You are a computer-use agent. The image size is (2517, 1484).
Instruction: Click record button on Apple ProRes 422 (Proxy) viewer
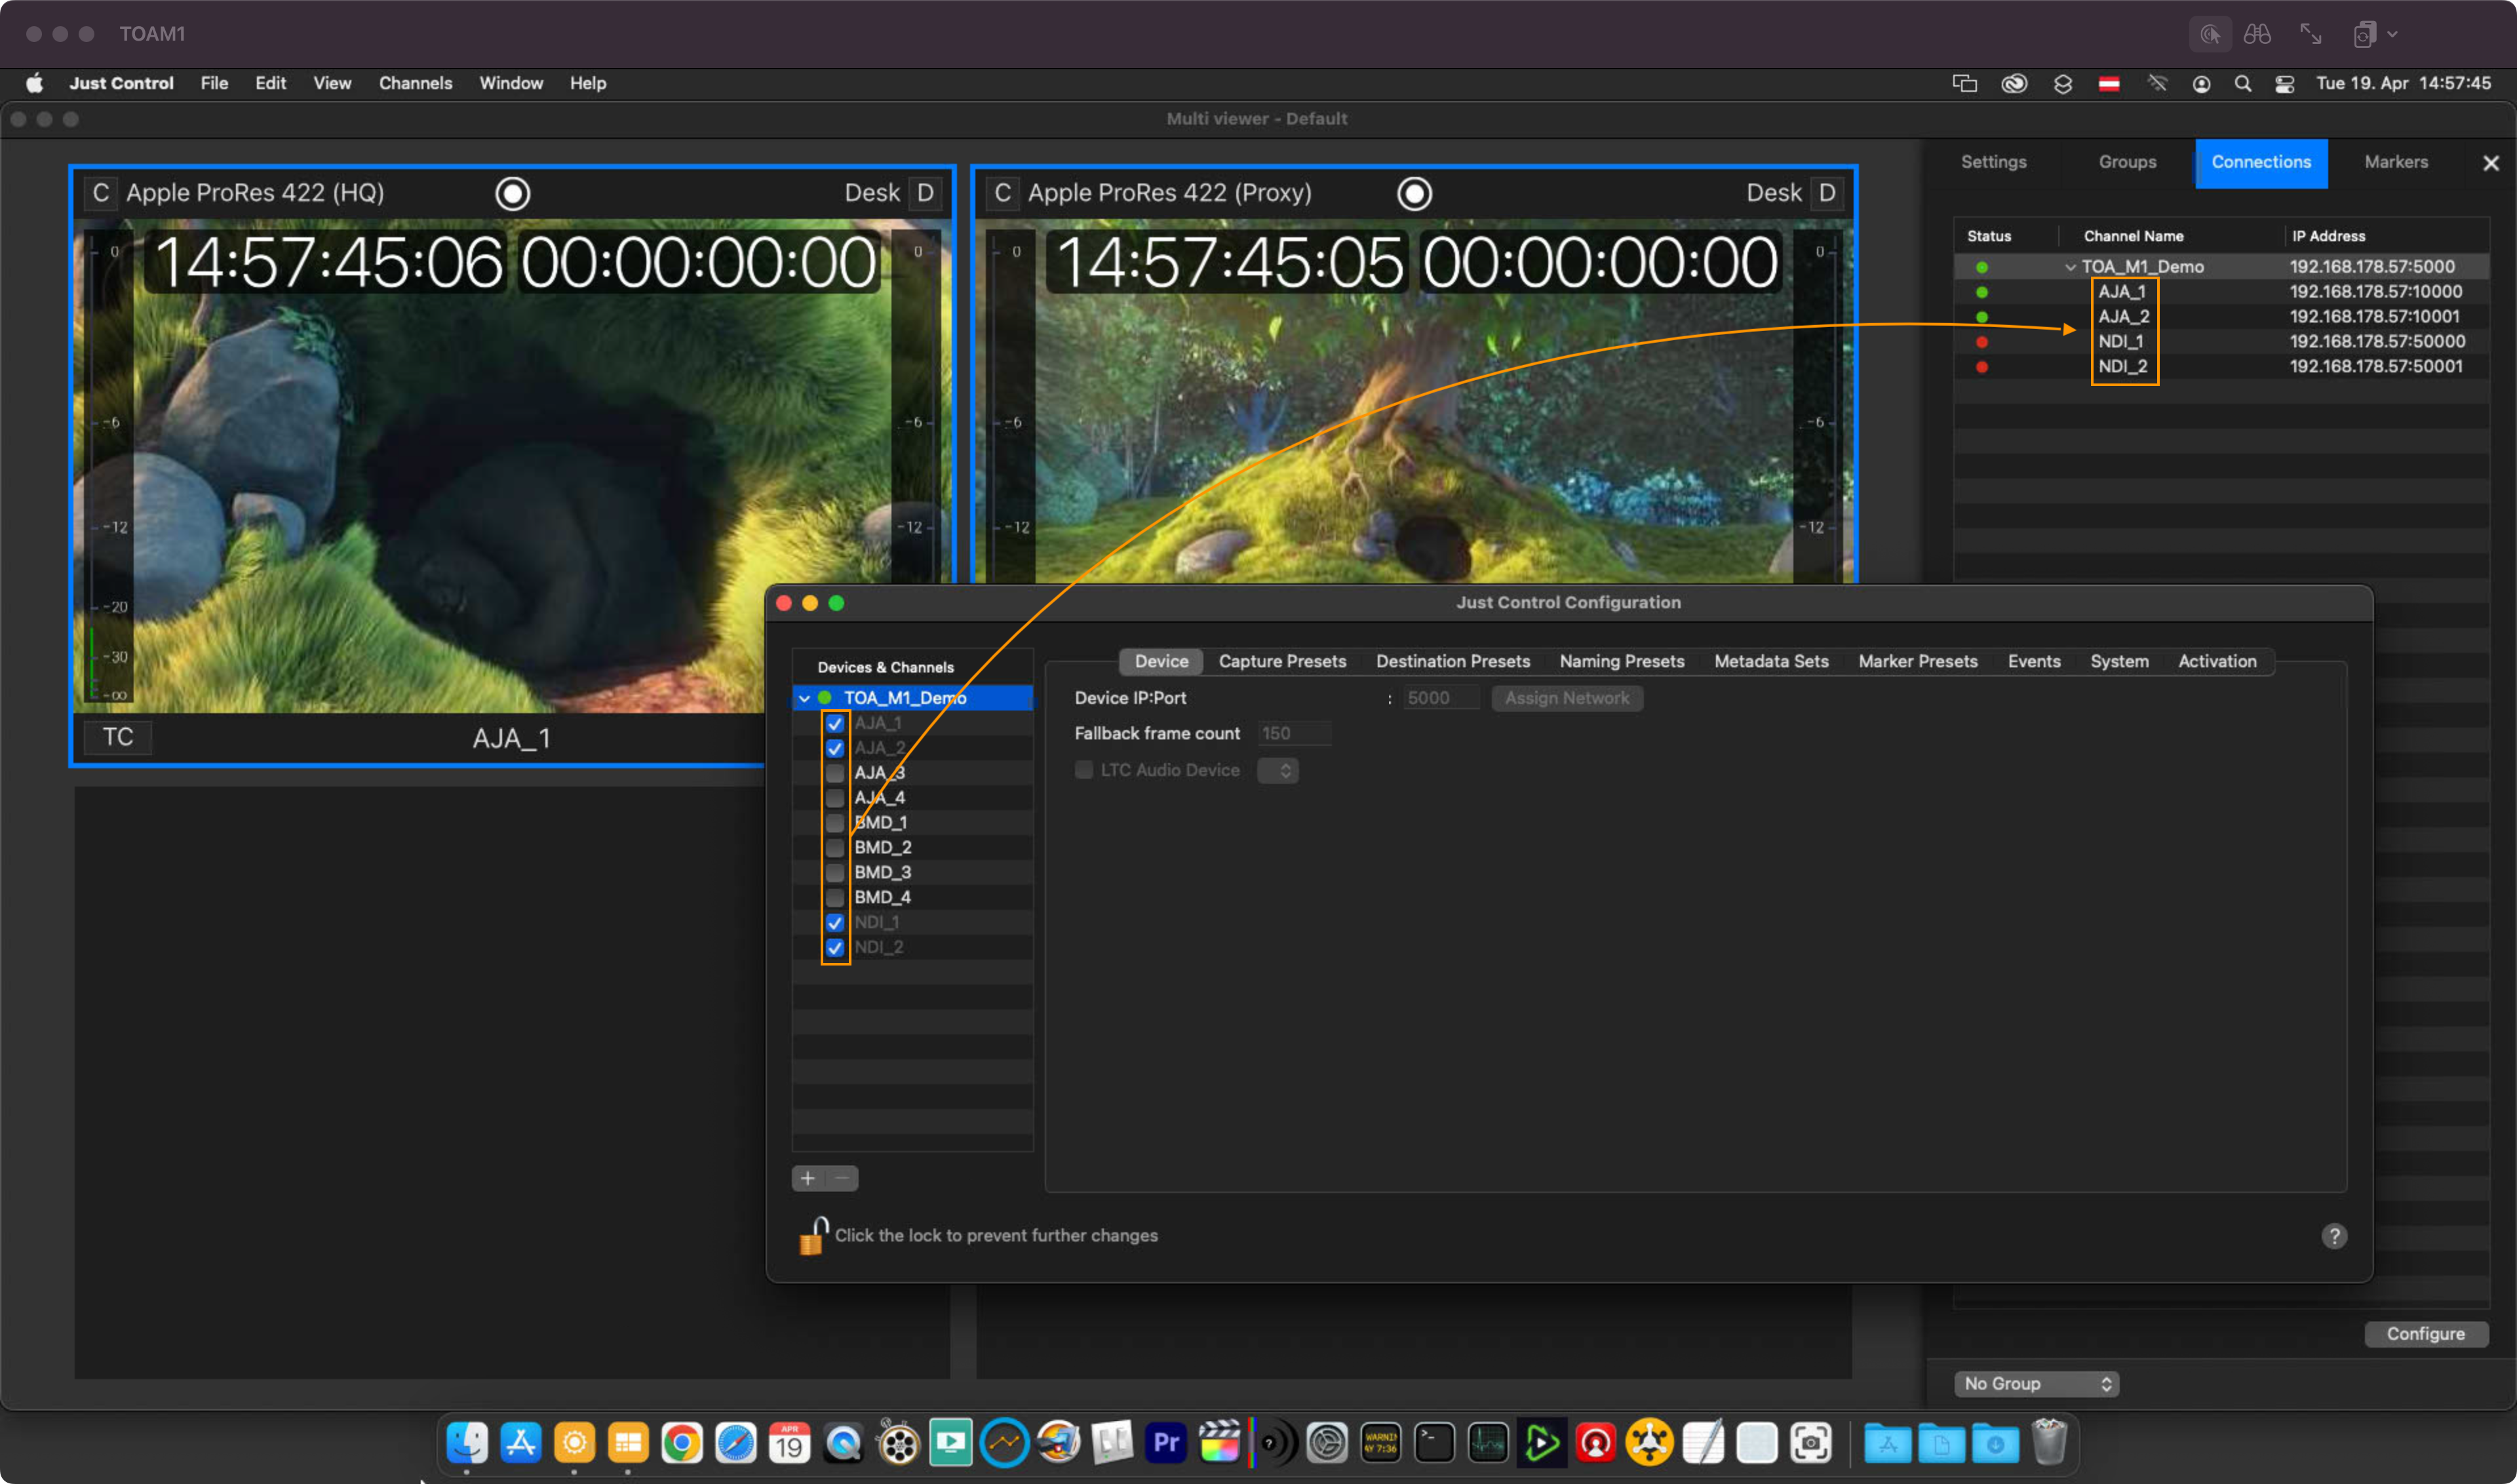[1414, 193]
